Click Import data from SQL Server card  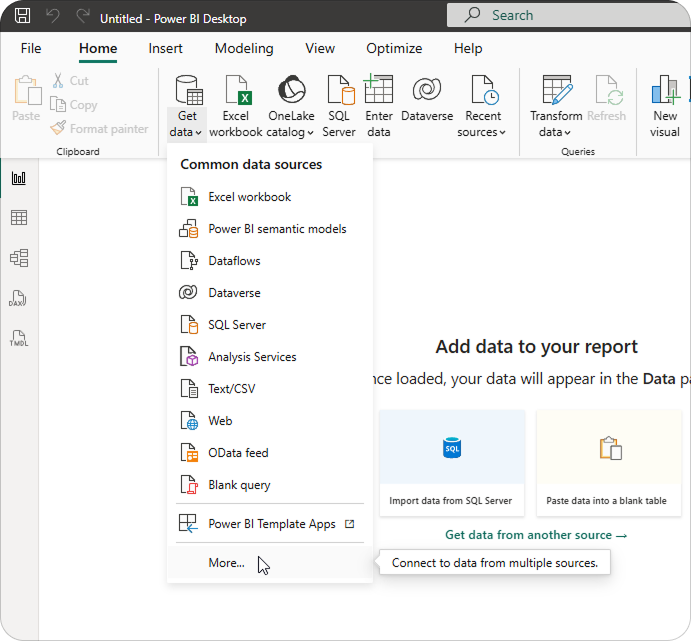pyautogui.click(x=452, y=462)
